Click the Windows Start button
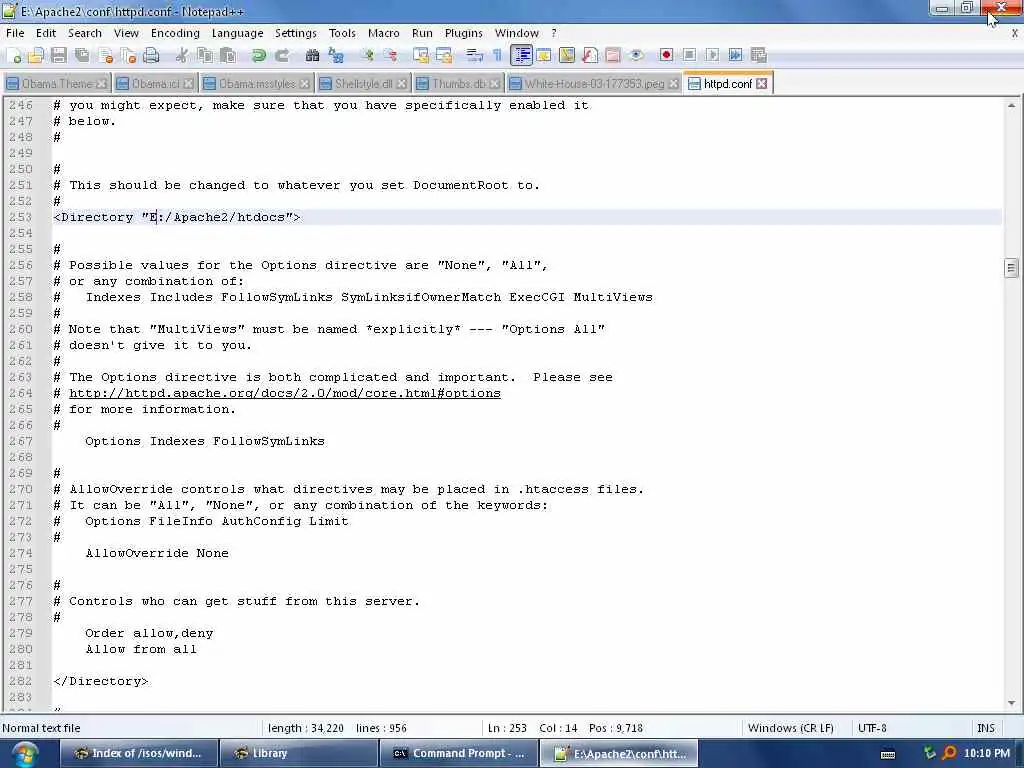 coord(25,754)
